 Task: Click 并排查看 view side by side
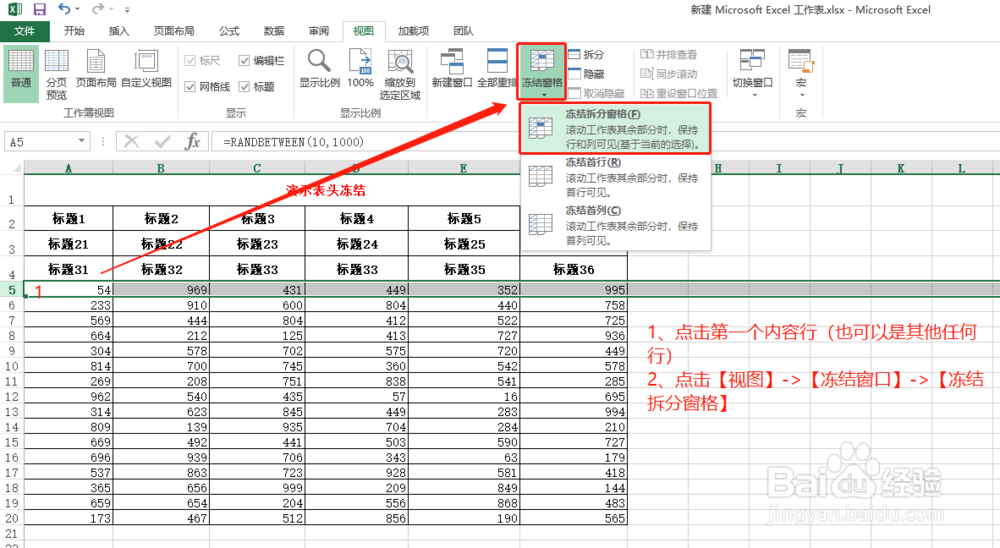coord(668,54)
